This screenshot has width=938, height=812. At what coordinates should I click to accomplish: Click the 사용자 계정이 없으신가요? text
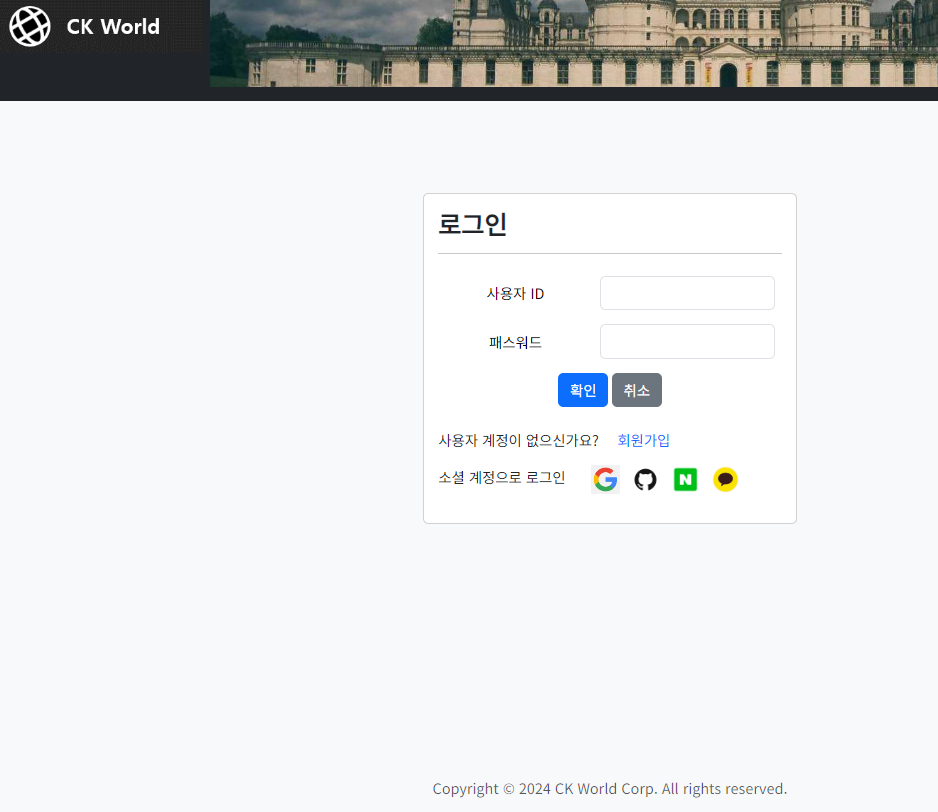point(519,440)
